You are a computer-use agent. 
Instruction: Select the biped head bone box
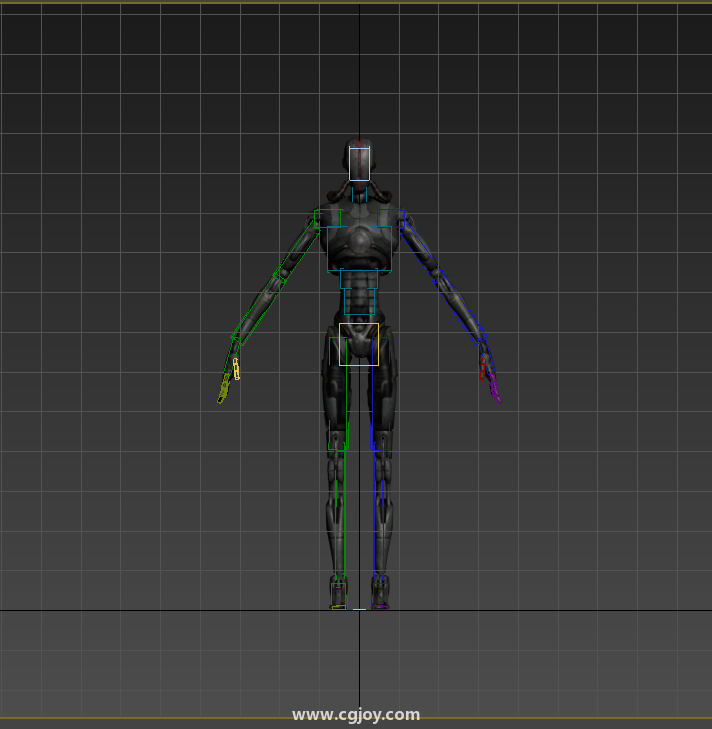click(359, 163)
